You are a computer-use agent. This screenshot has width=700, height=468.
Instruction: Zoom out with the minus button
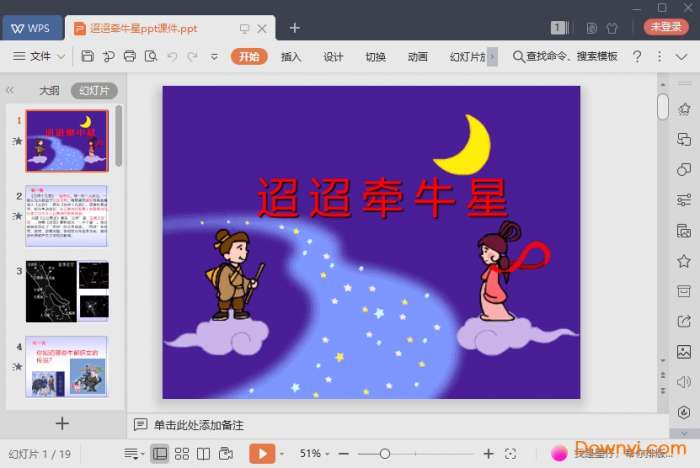coord(343,454)
